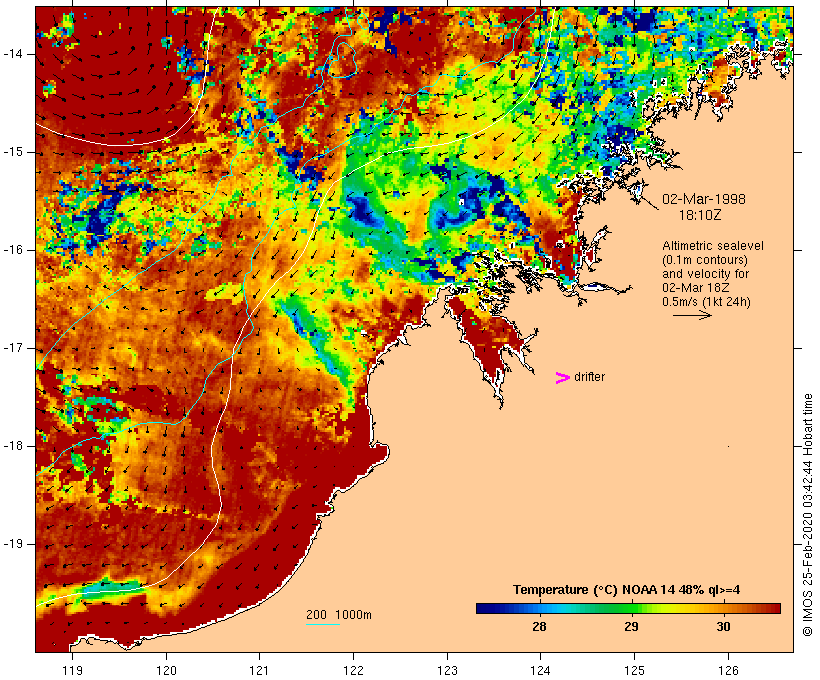Click the latitude axis label -16
Screen dimensions: 820x680
(x=13, y=250)
